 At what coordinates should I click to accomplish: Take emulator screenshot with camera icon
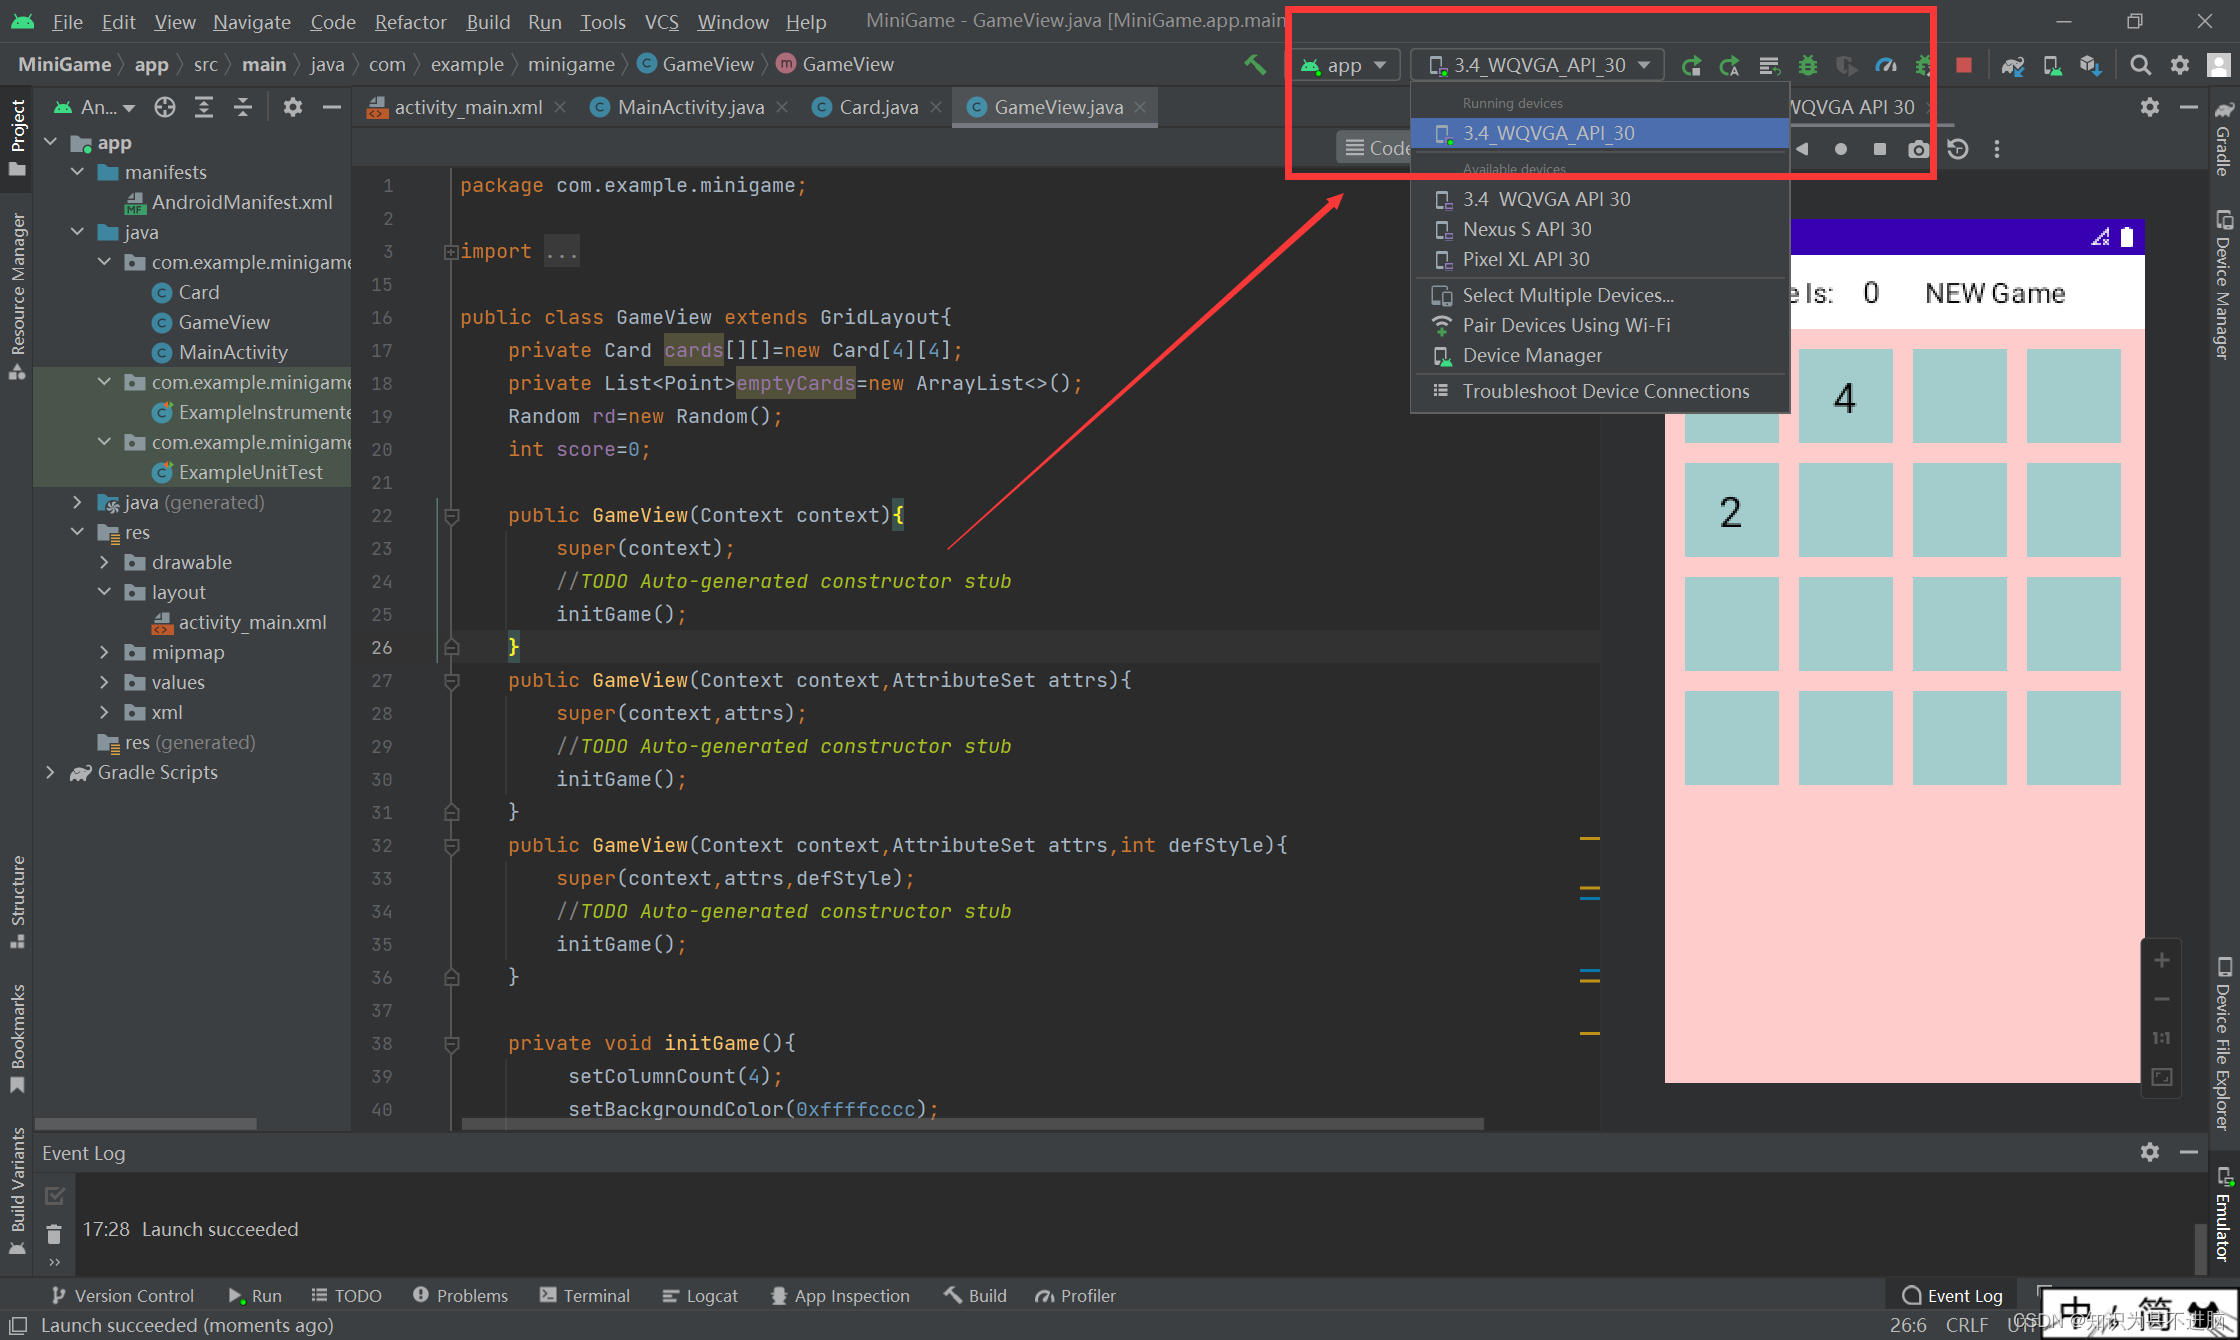(1918, 149)
